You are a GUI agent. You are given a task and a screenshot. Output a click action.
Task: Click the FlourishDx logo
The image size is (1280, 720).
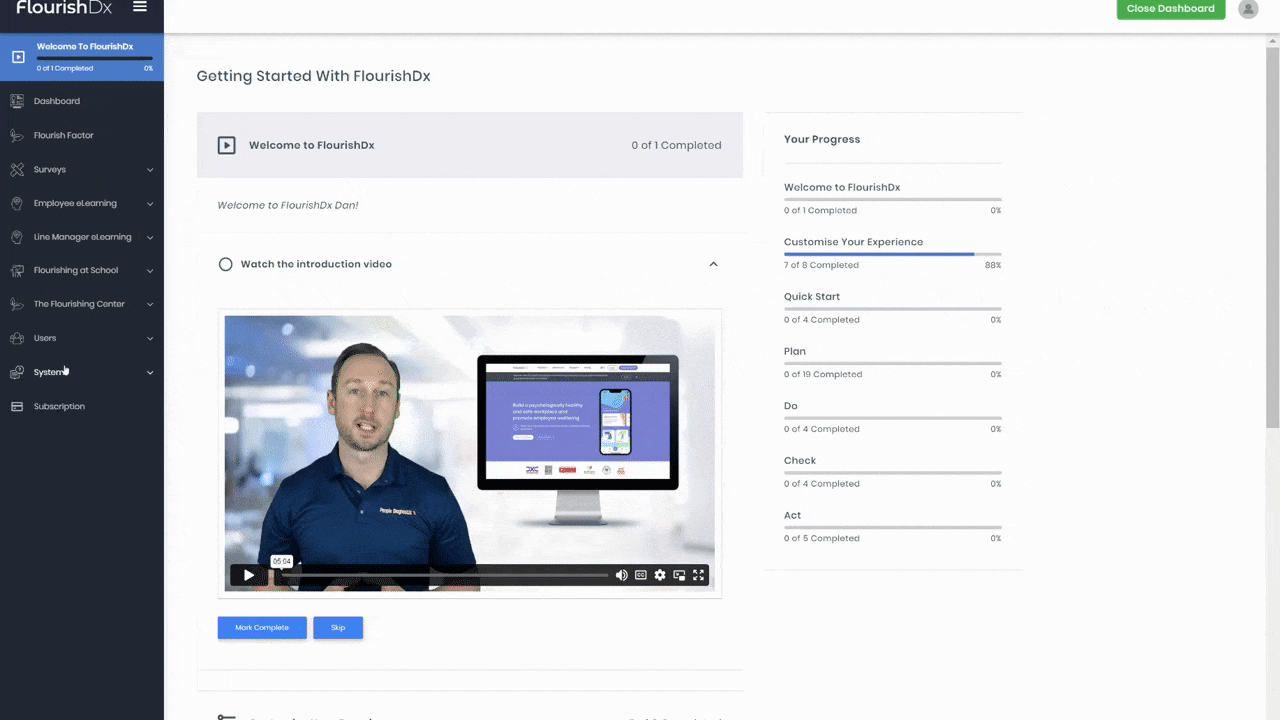point(64,7)
